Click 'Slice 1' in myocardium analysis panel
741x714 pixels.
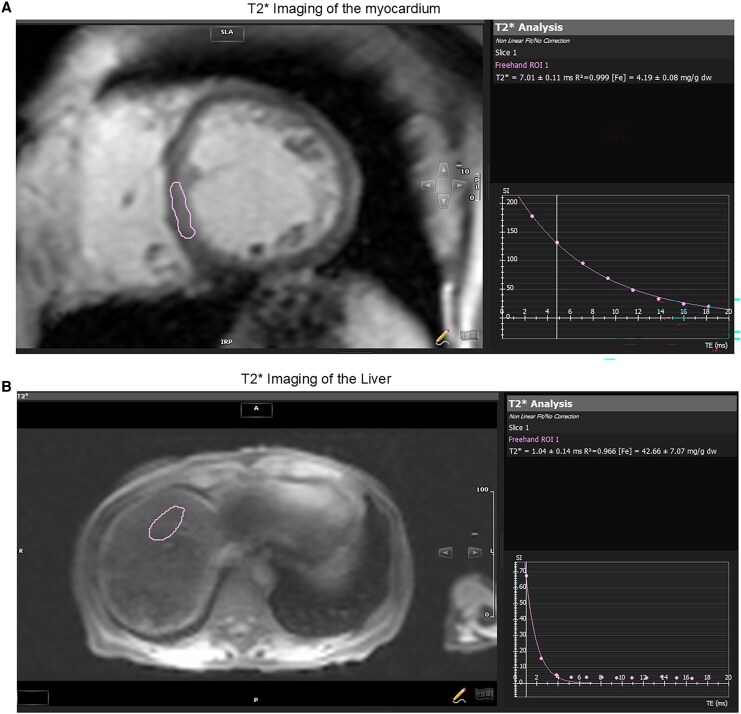(x=506, y=52)
